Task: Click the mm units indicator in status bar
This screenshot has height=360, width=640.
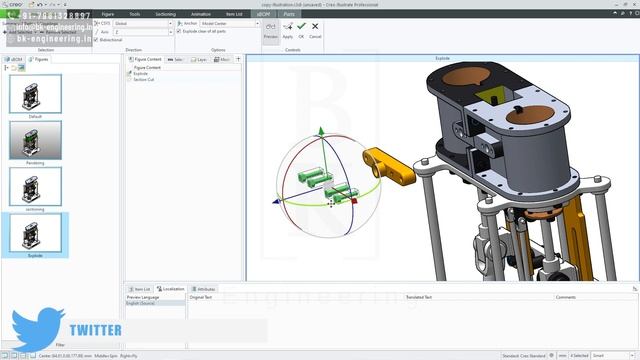Action: (562, 356)
